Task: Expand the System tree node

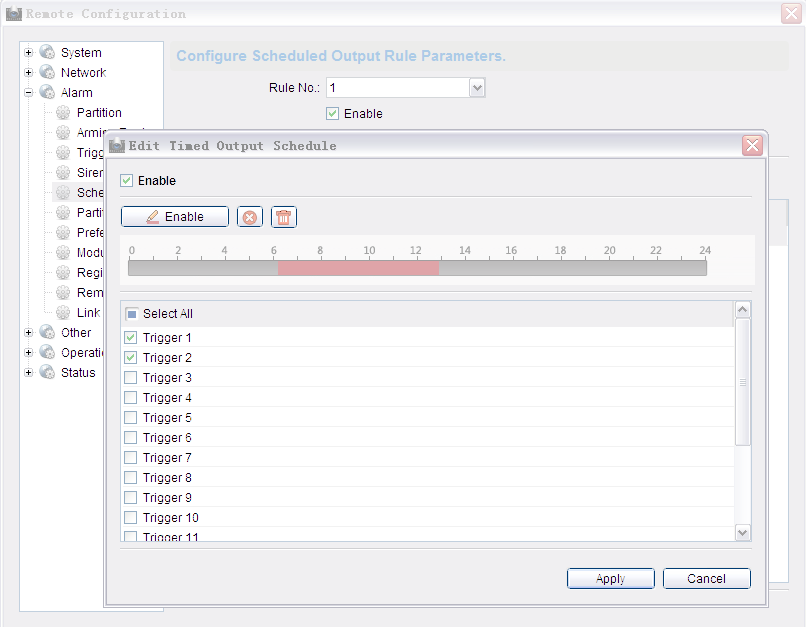Action: coord(29,52)
